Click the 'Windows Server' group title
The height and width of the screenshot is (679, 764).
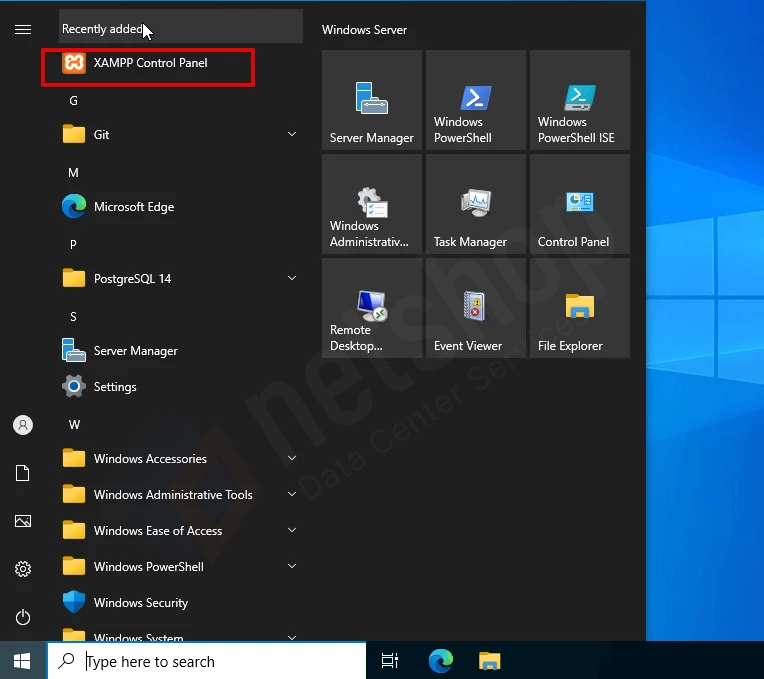(364, 30)
